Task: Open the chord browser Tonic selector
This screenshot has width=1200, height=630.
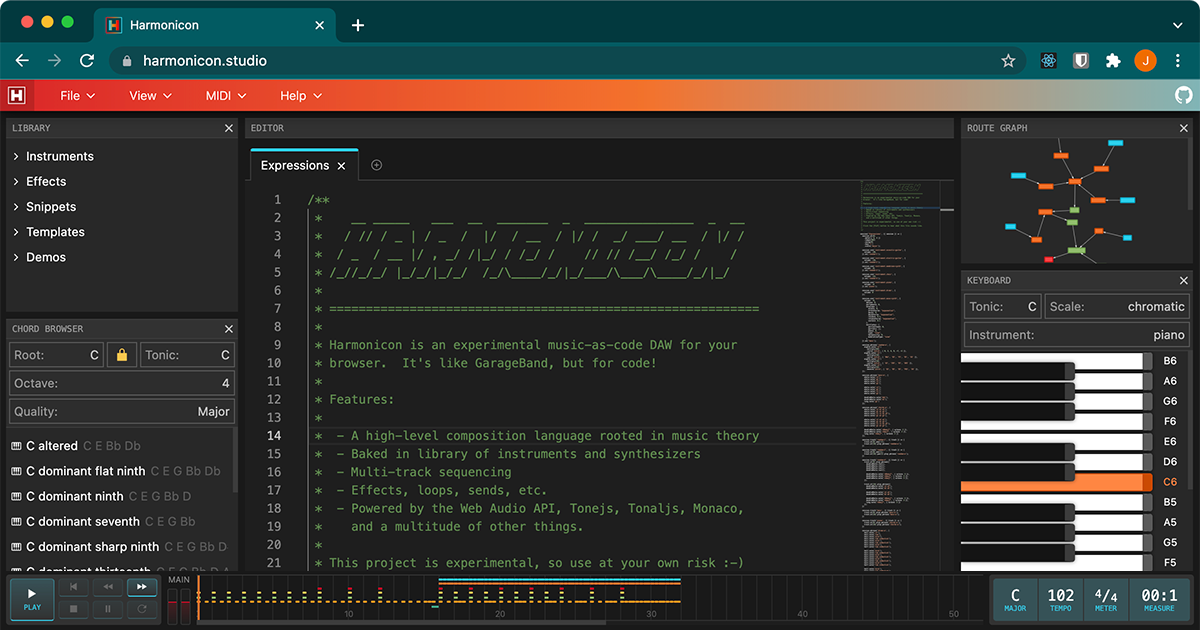Action: (x=187, y=355)
